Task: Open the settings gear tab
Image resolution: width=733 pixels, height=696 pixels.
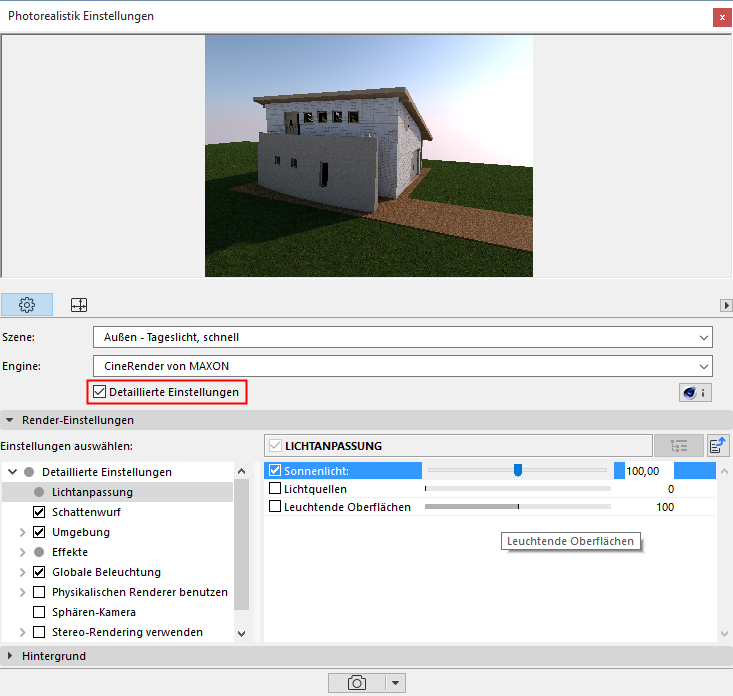Action: [27, 305]
